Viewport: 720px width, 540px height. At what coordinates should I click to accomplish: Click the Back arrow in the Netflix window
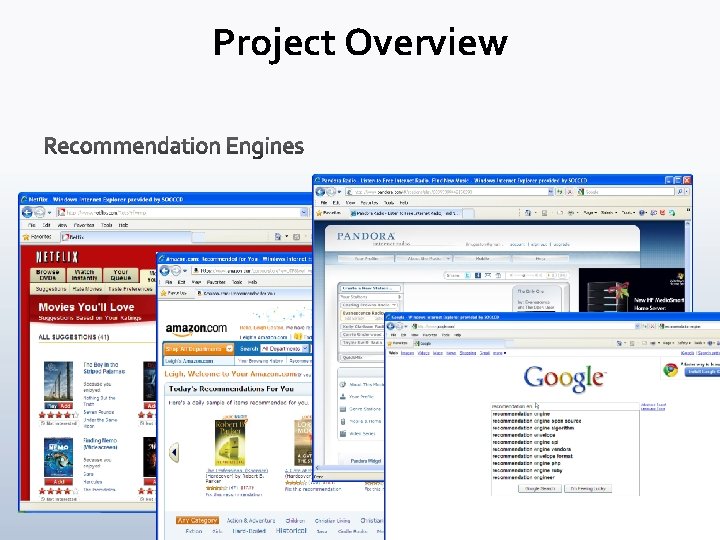click(27, 212)
